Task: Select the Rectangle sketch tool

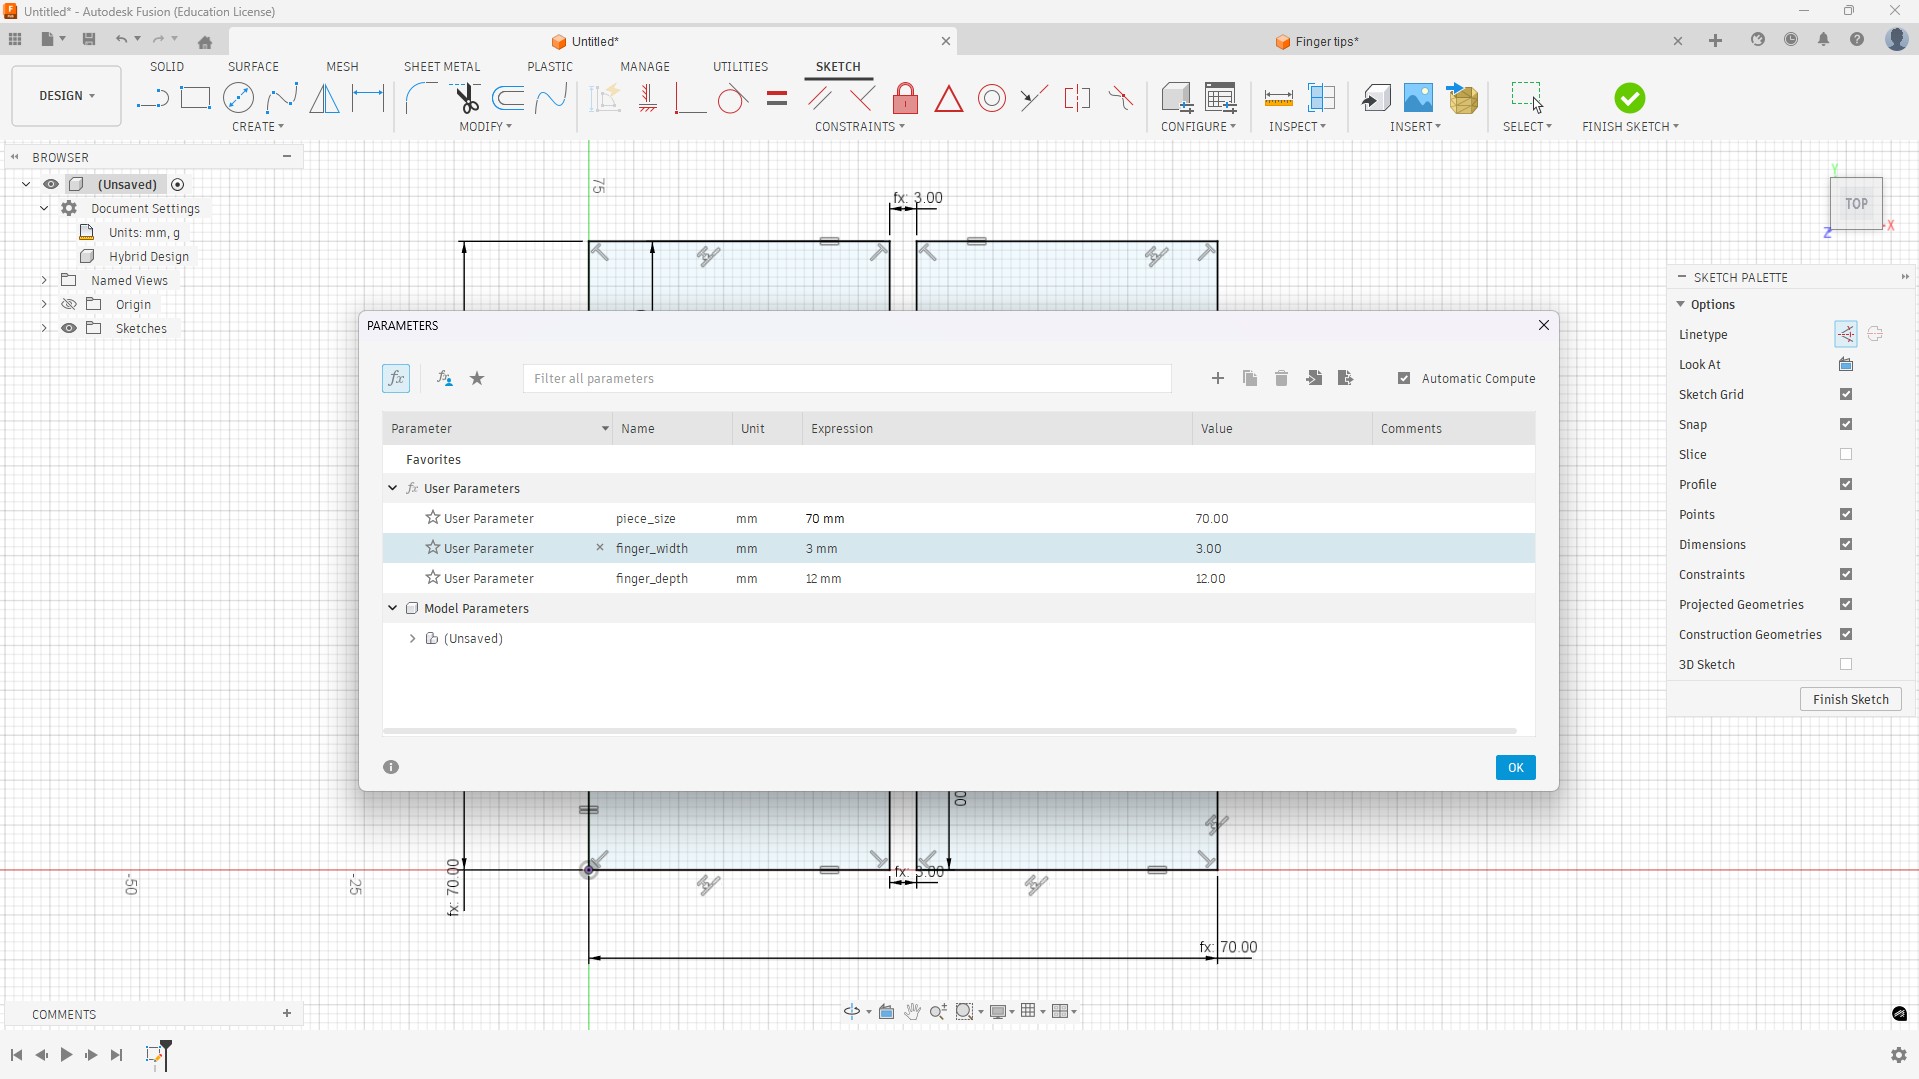Action: tap(195, 98)
